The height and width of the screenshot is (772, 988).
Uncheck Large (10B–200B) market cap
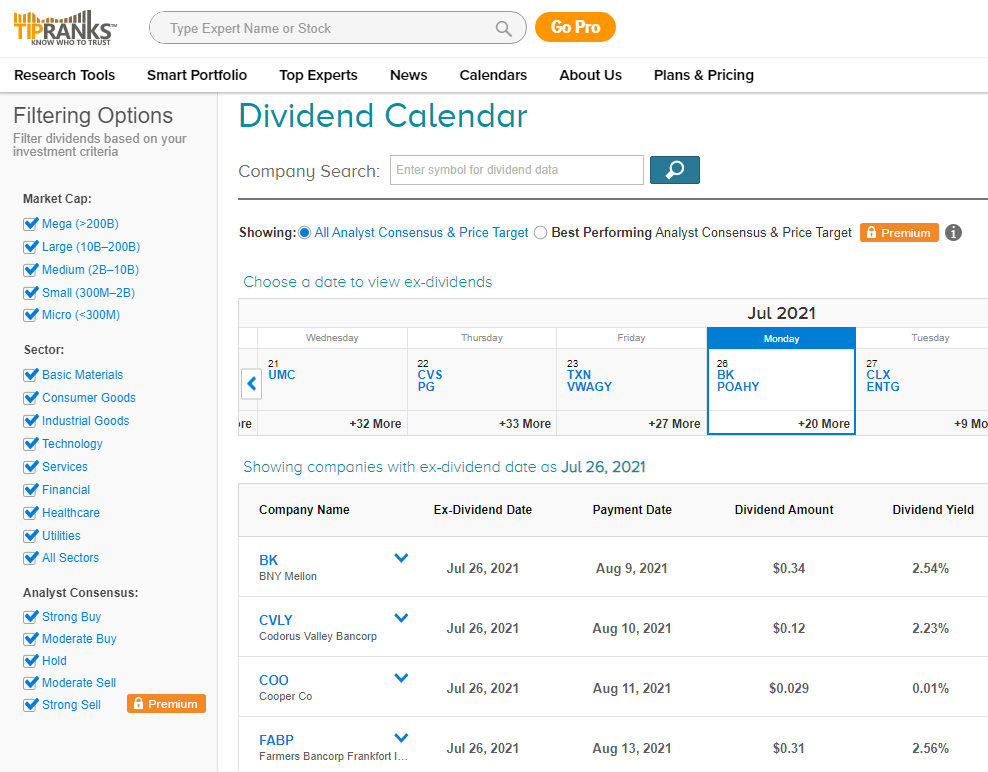30,246
